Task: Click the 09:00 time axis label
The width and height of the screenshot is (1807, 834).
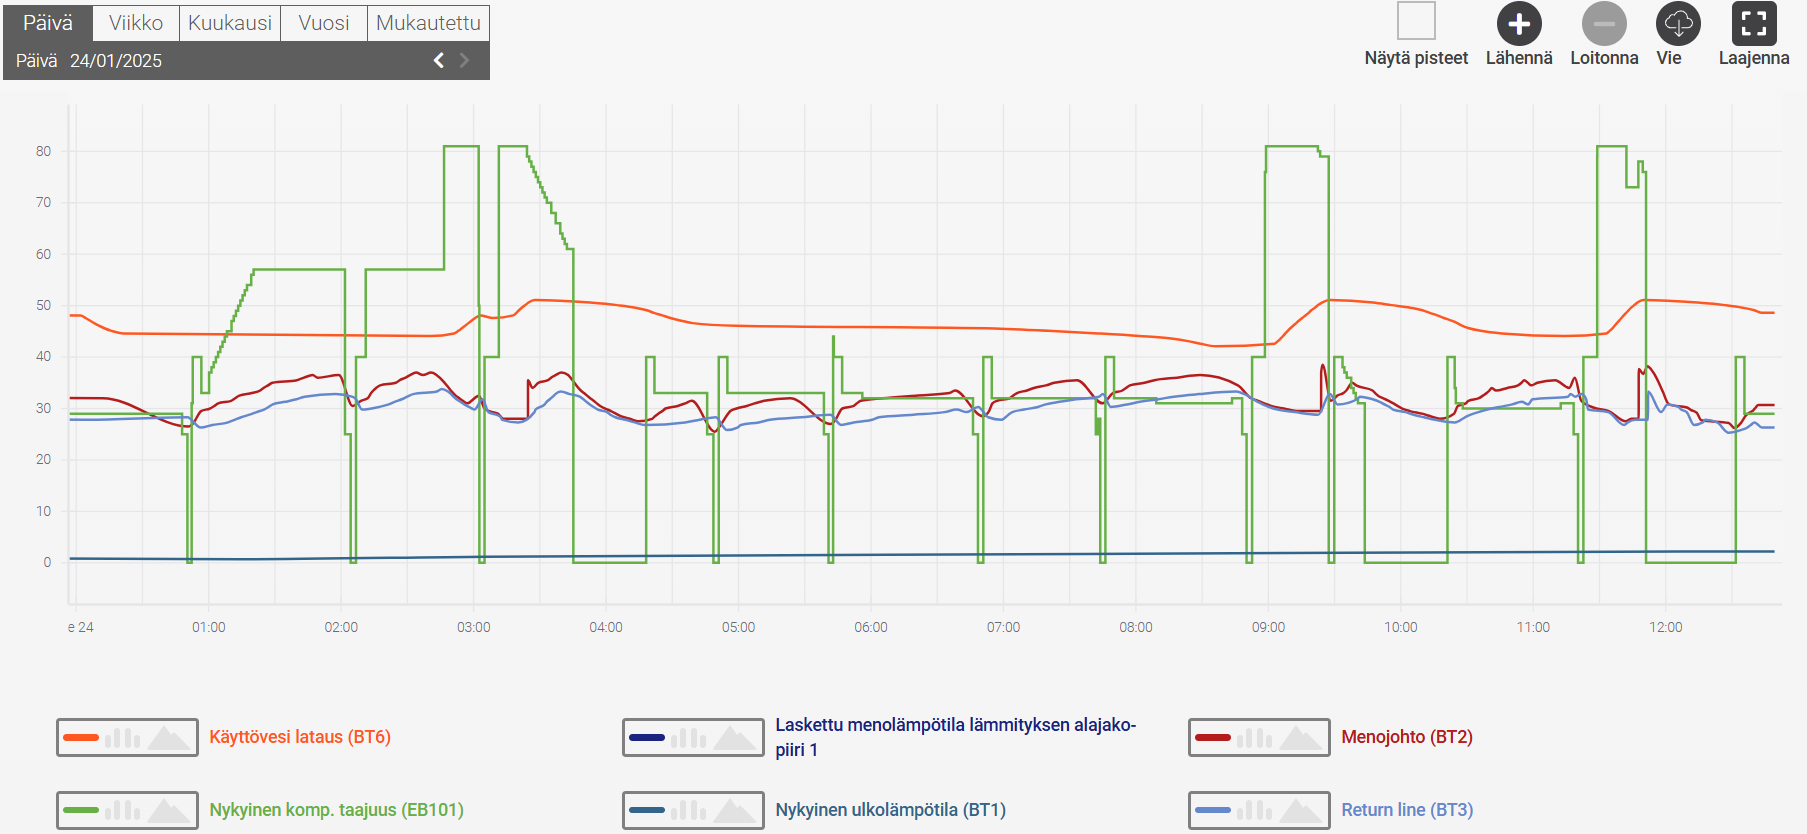Action: 1268,627
